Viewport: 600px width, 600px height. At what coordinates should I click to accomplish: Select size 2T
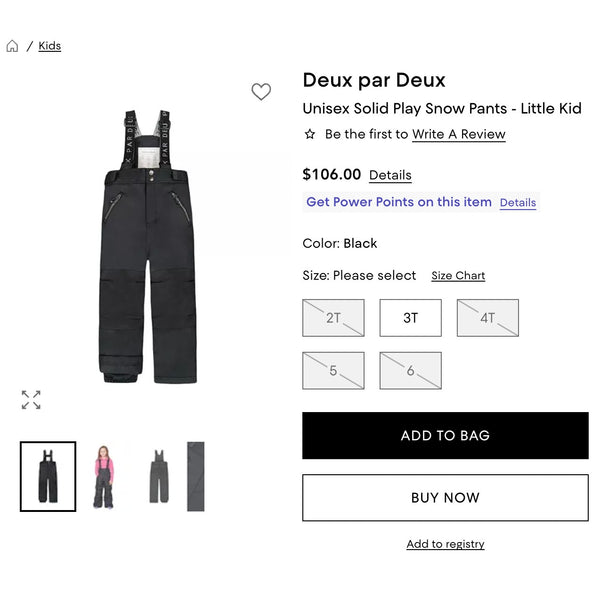pyautogui.click(x=333, y=318)
